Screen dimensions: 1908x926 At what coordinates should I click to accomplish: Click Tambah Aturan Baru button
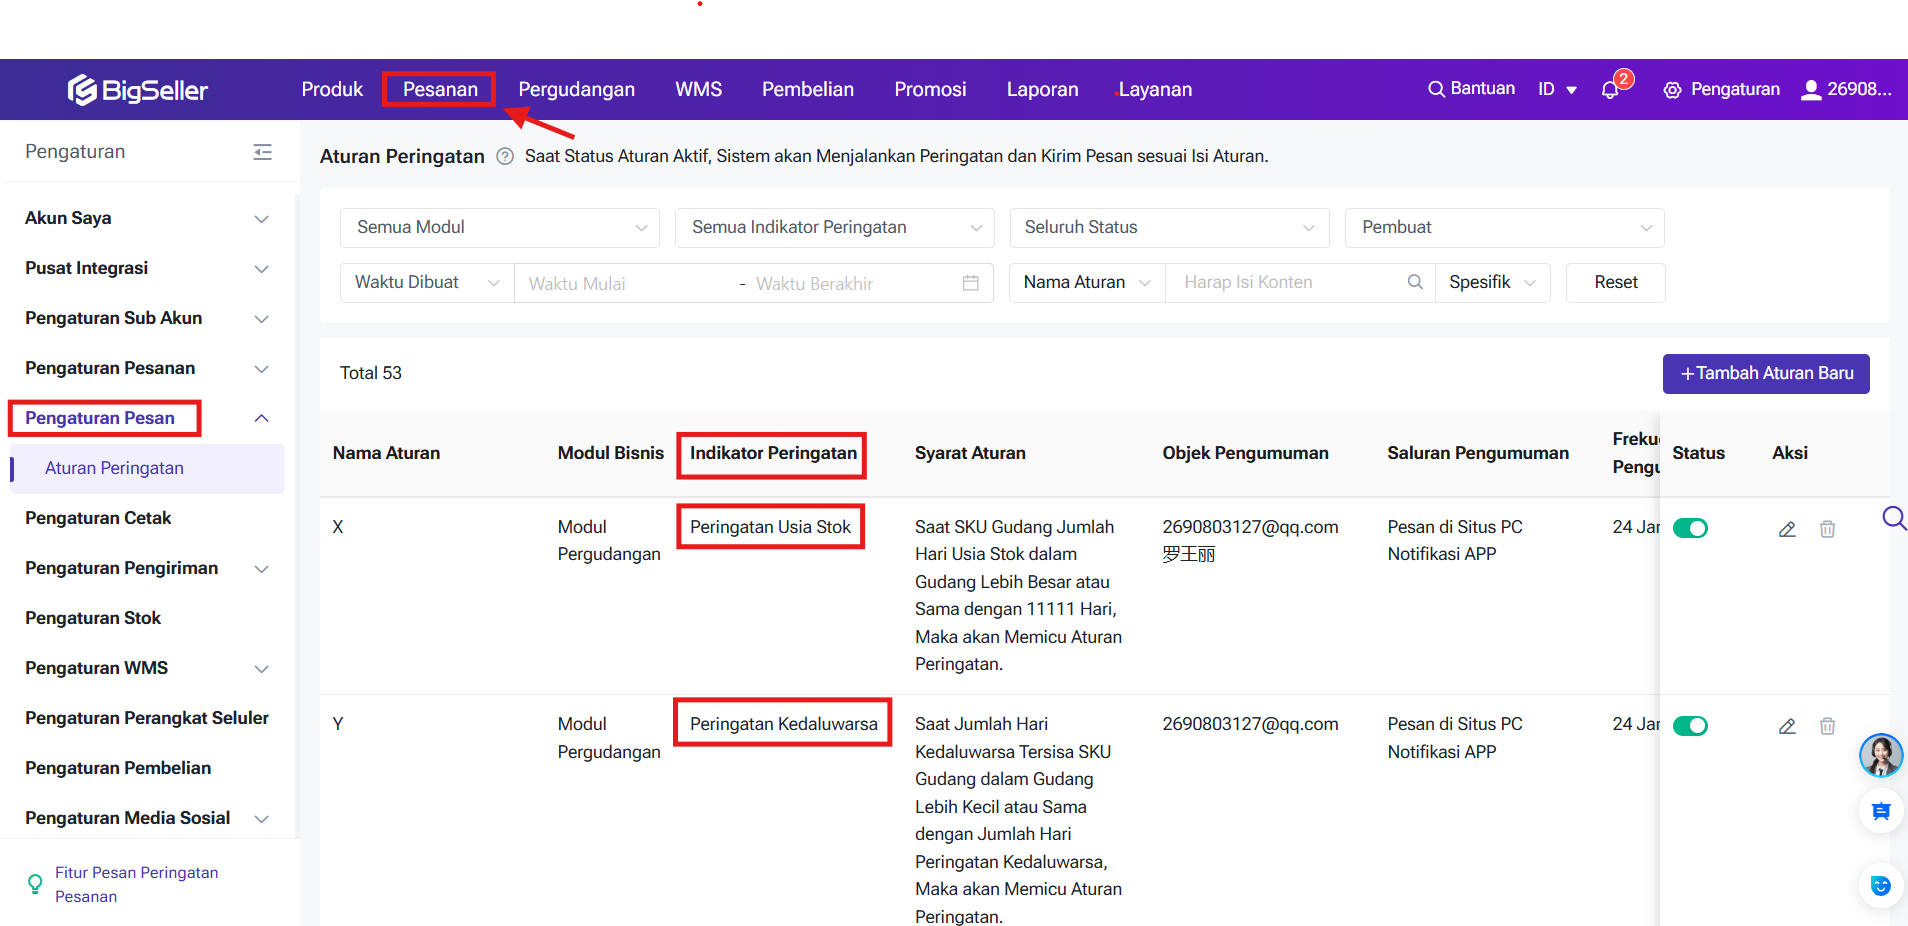(x=1765, y=373)
